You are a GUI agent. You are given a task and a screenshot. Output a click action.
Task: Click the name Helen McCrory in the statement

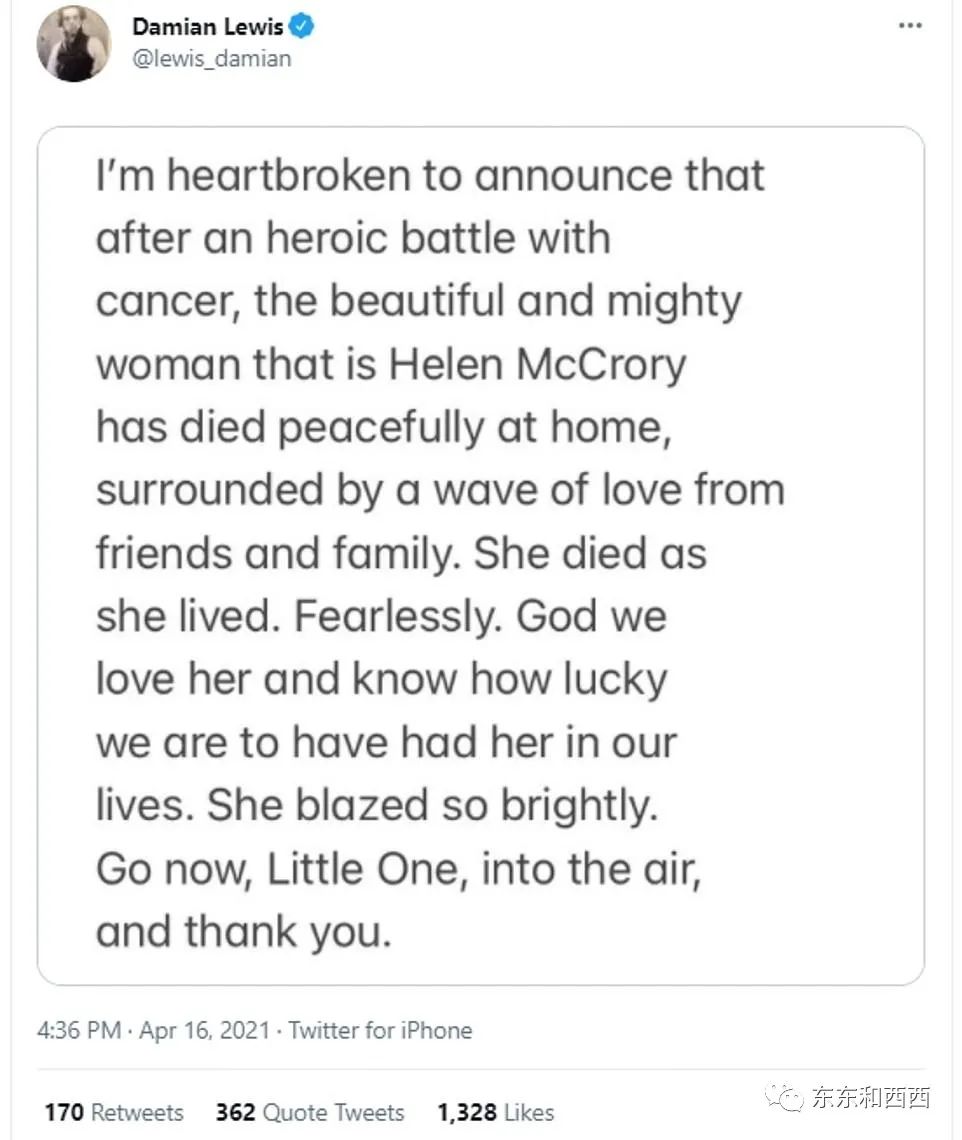tap(538, 365)
